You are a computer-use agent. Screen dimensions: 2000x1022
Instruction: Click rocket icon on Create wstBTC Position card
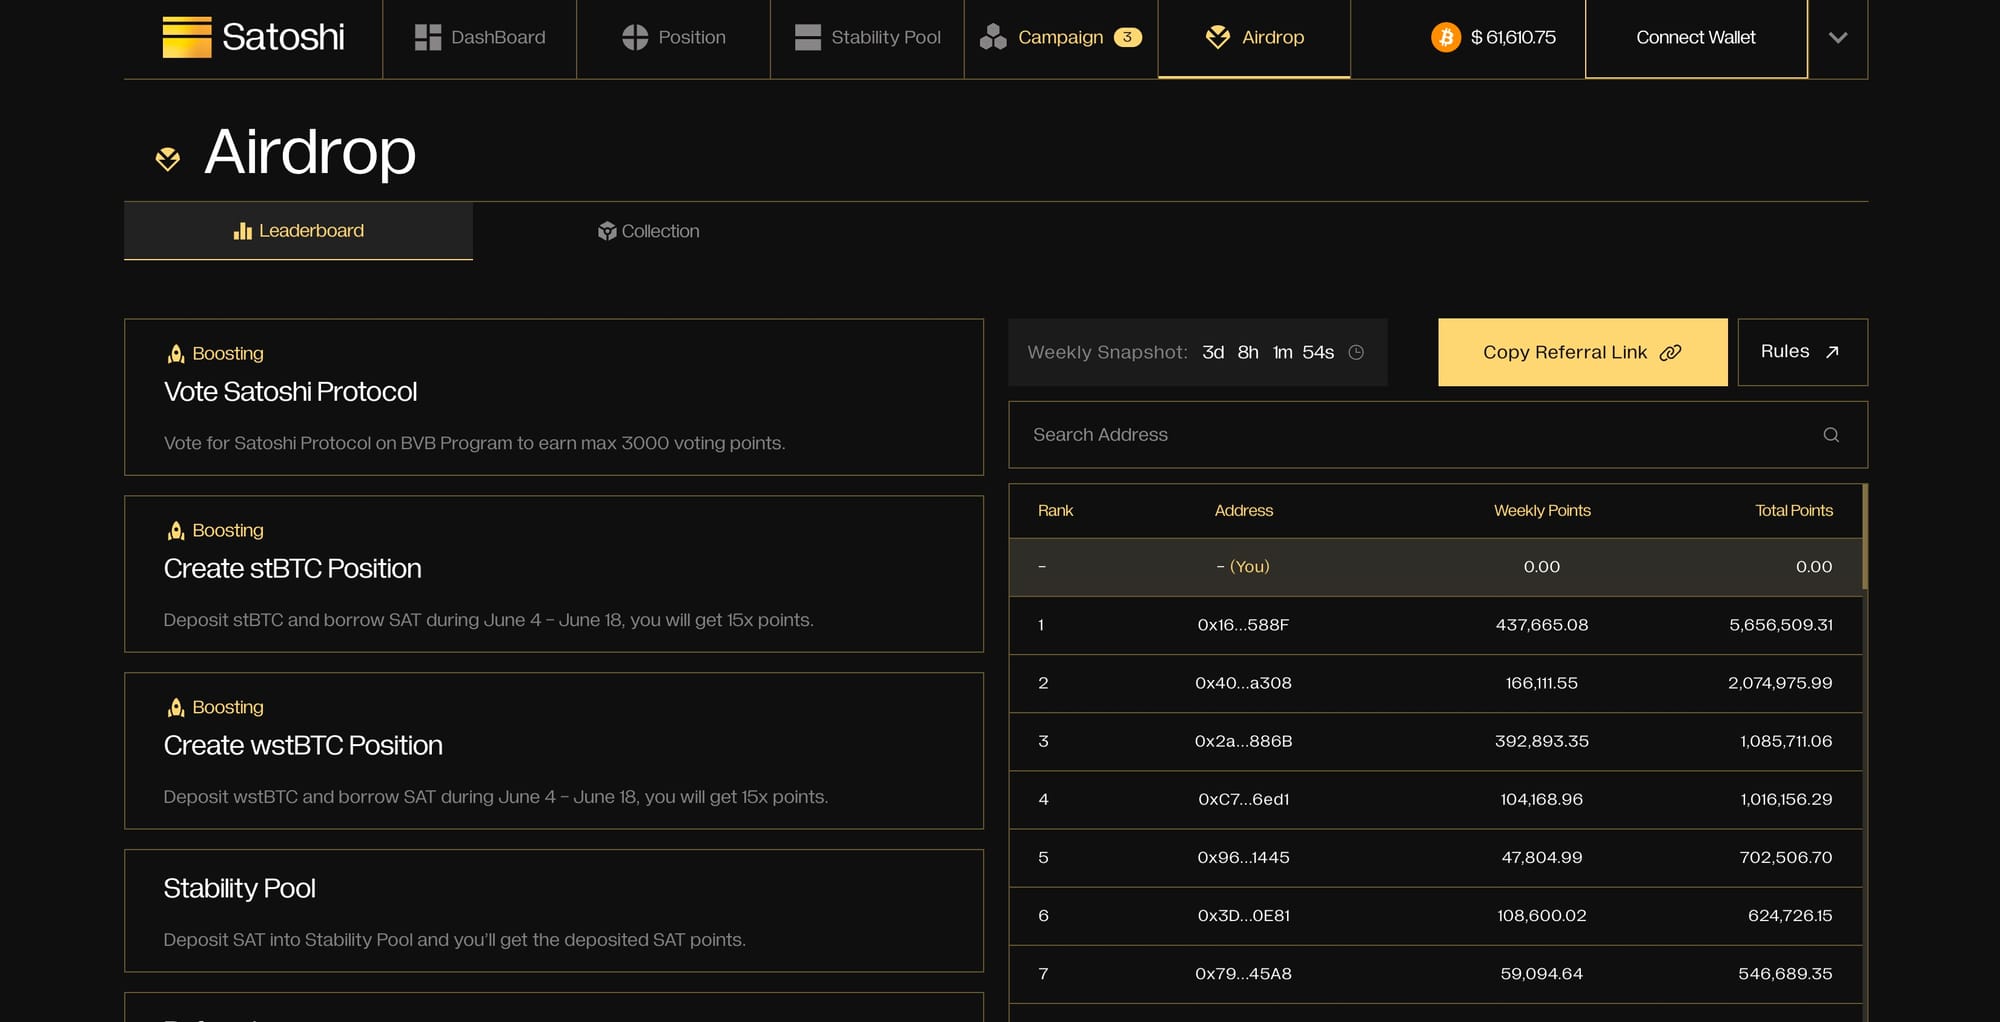(x=176, y=707)
